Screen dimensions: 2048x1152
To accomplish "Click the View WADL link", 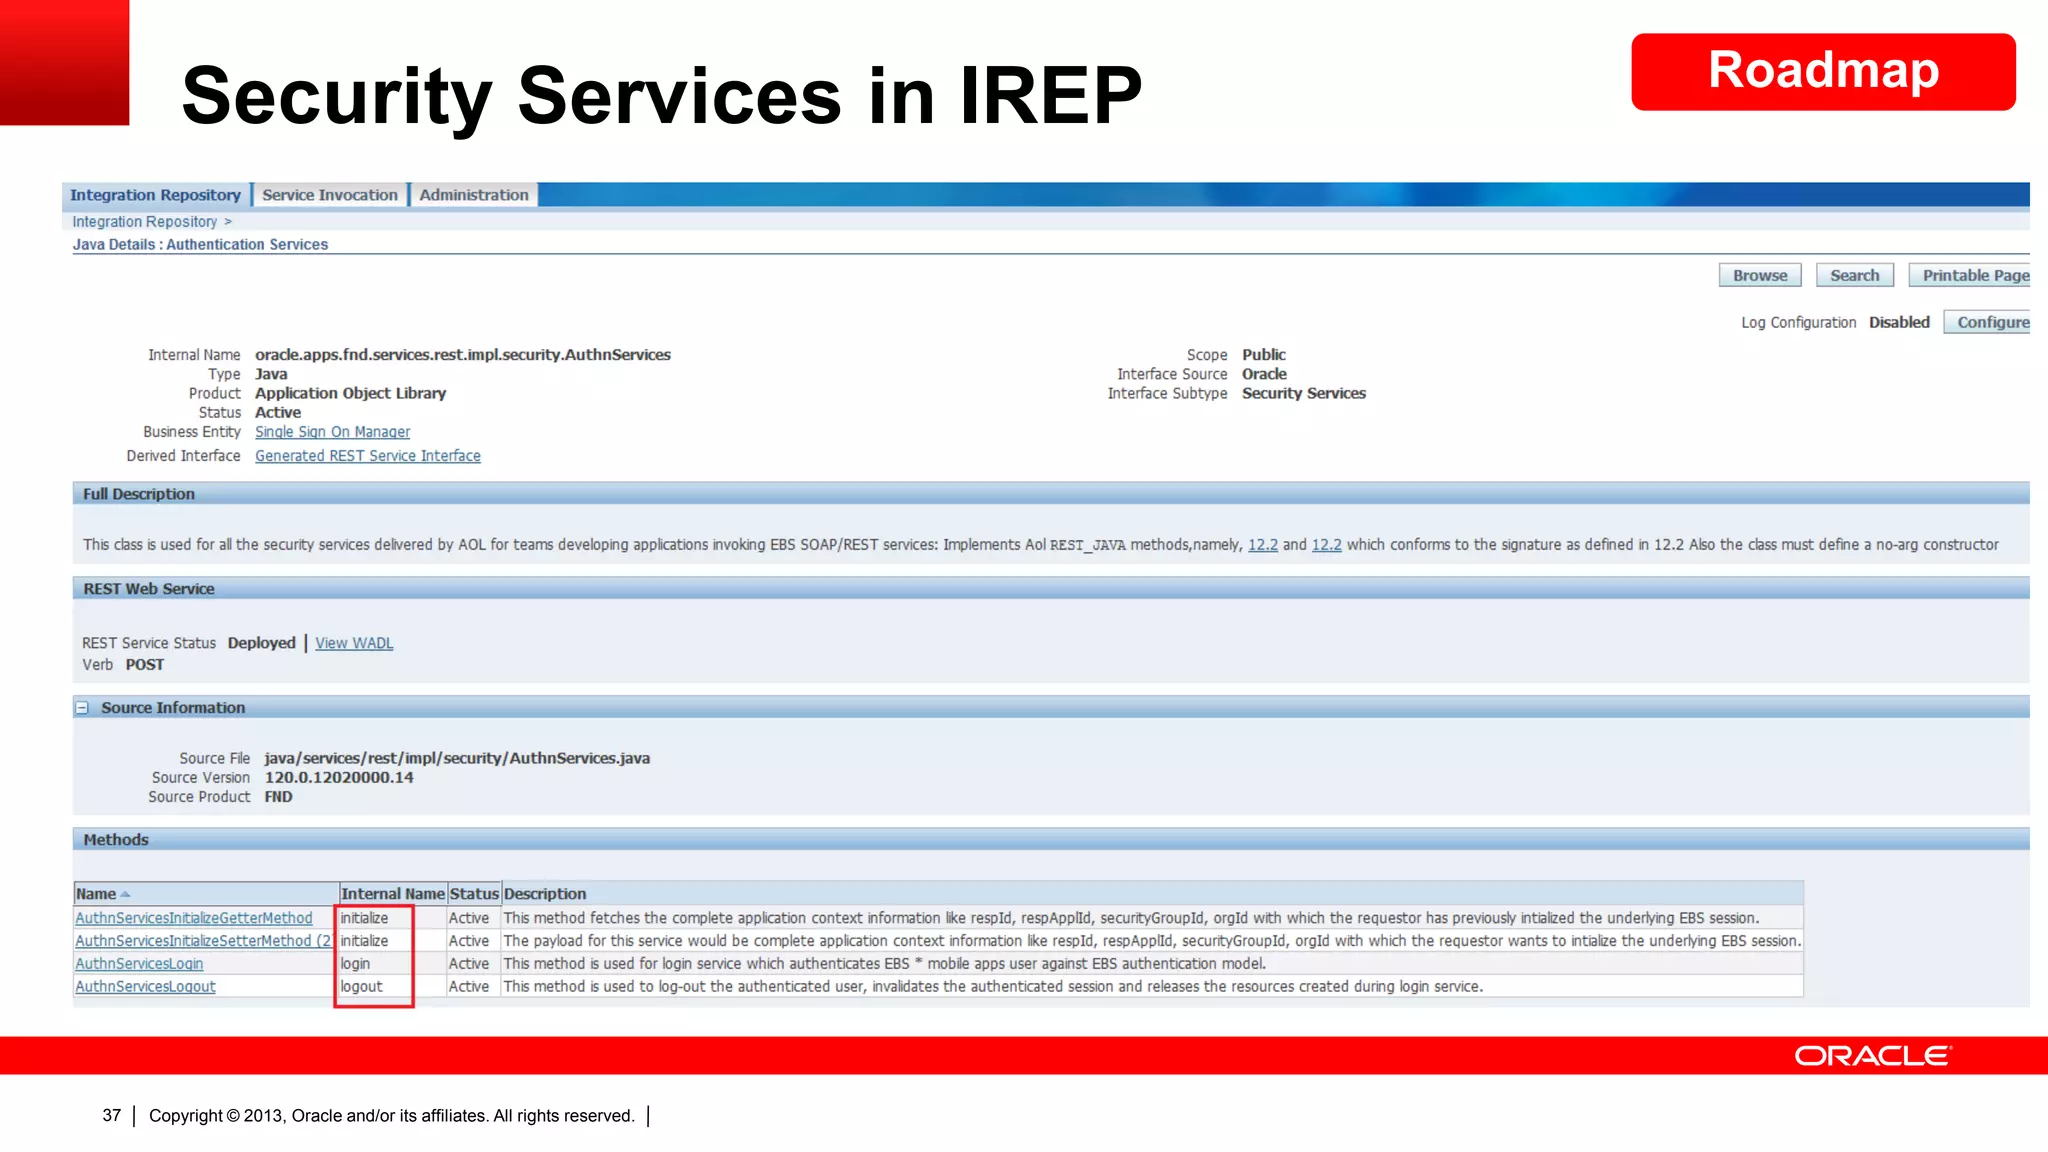I will 354,643.
